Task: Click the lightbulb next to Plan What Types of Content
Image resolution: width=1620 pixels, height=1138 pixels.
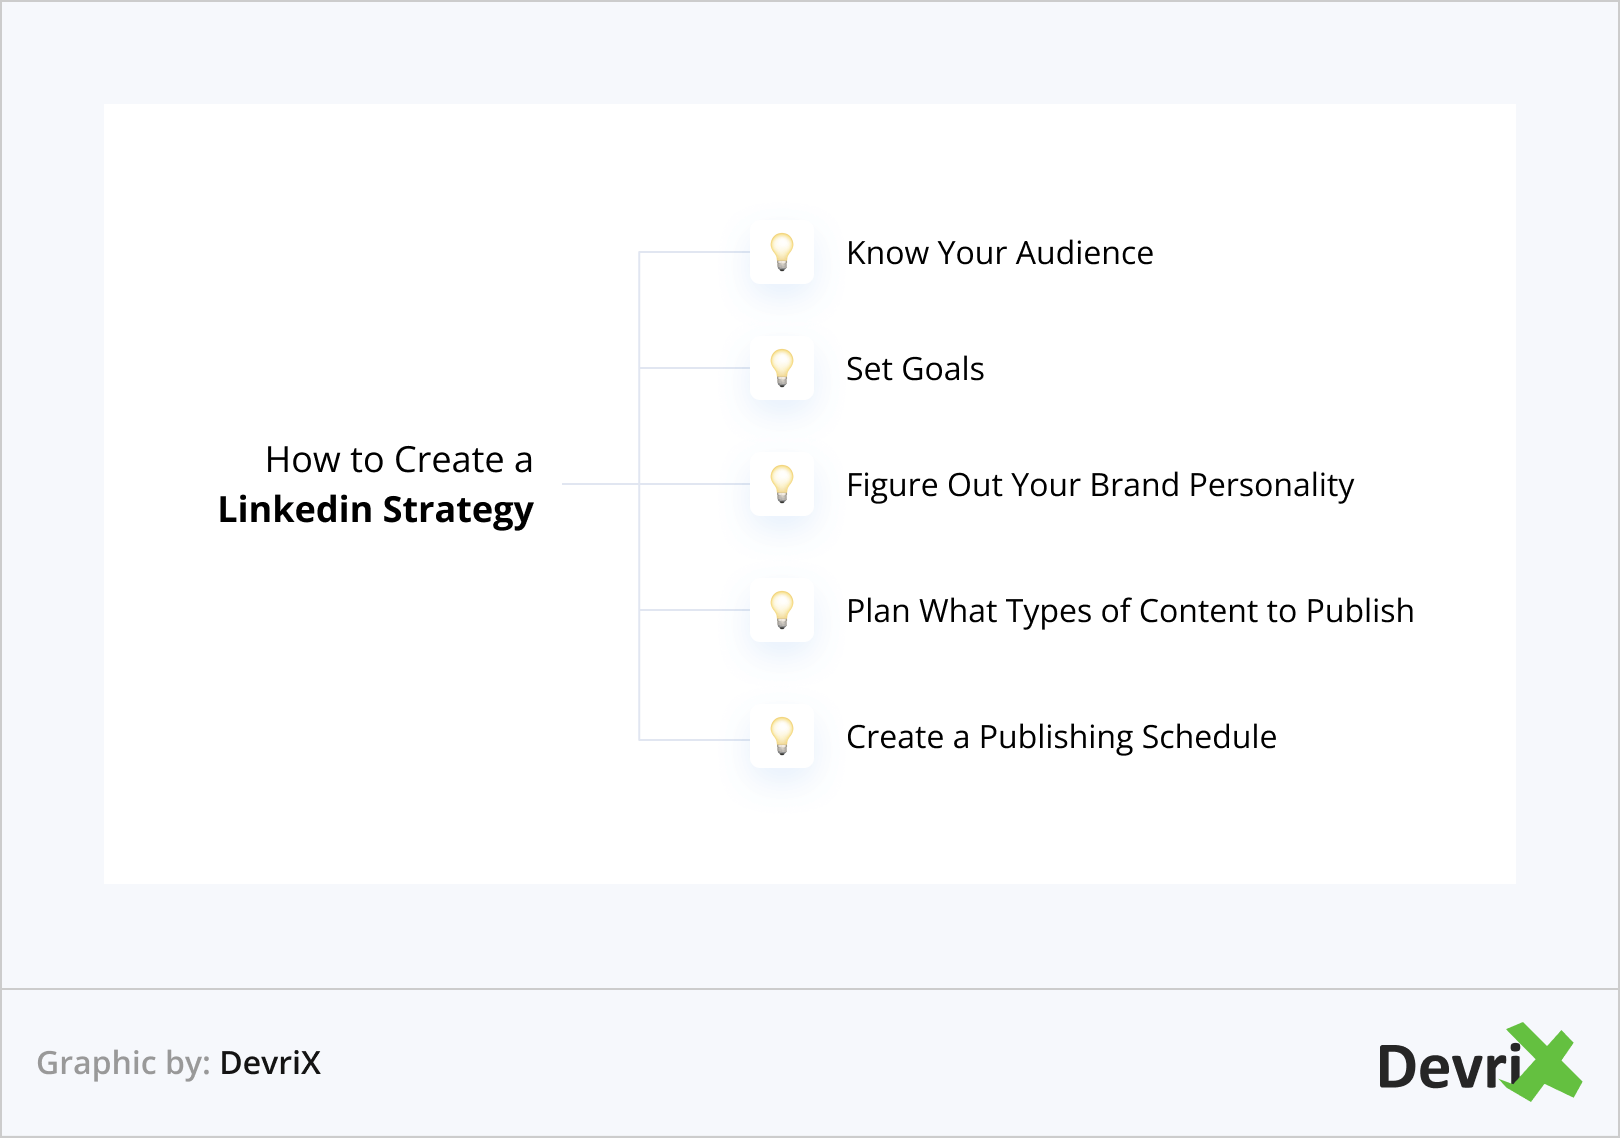Action: pyautogui.click(x=782, y=610)
